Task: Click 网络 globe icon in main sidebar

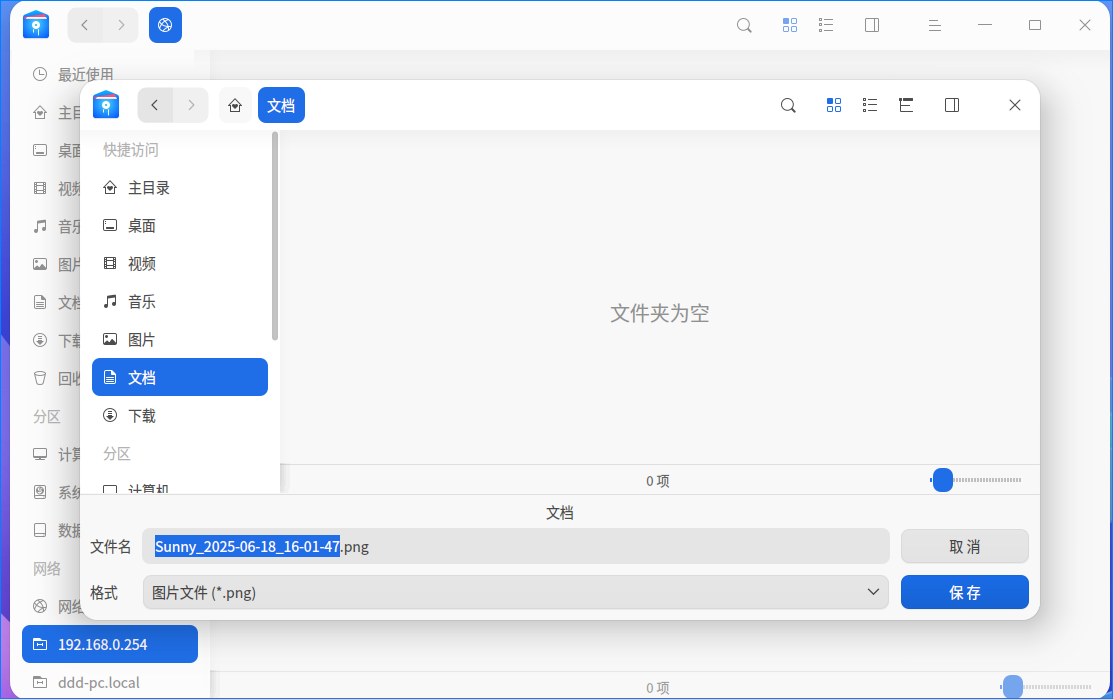Action: 40,606
